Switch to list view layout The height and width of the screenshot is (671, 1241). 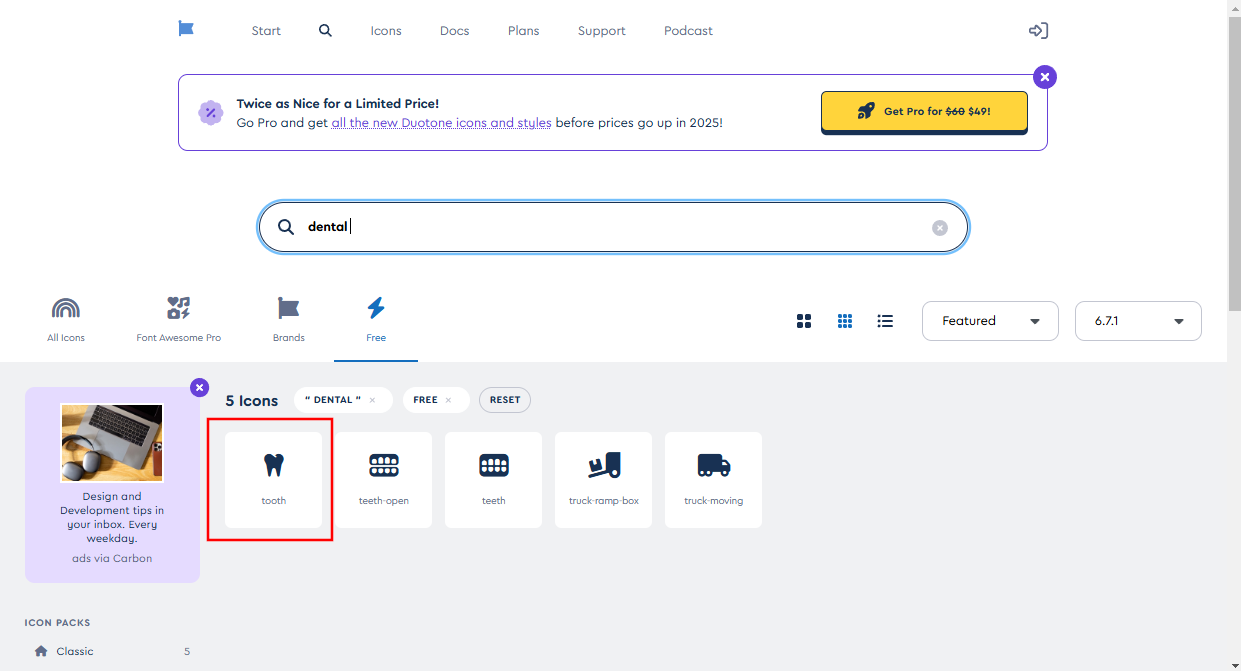click(885, 321)
